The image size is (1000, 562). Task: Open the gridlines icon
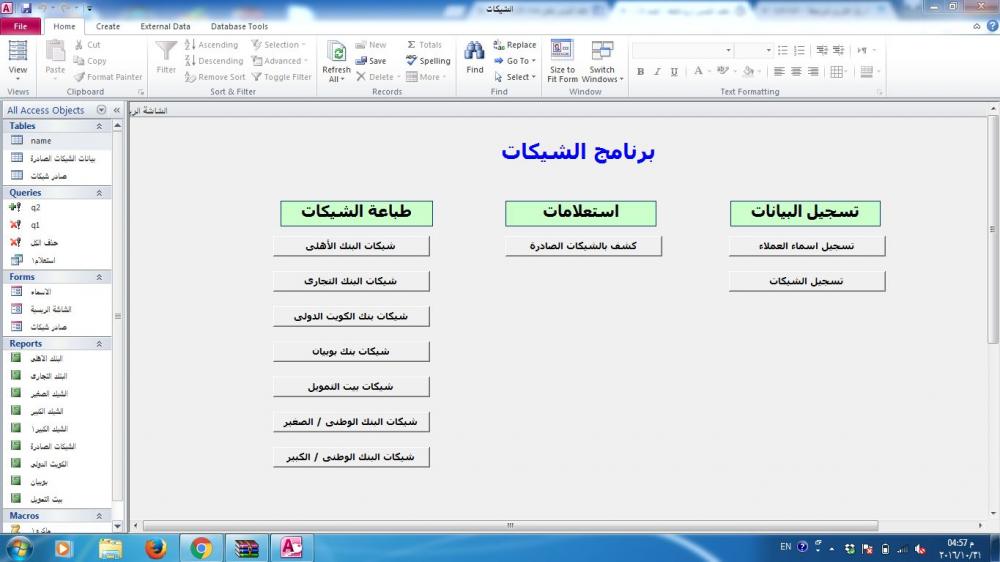[x=837, y=71]
